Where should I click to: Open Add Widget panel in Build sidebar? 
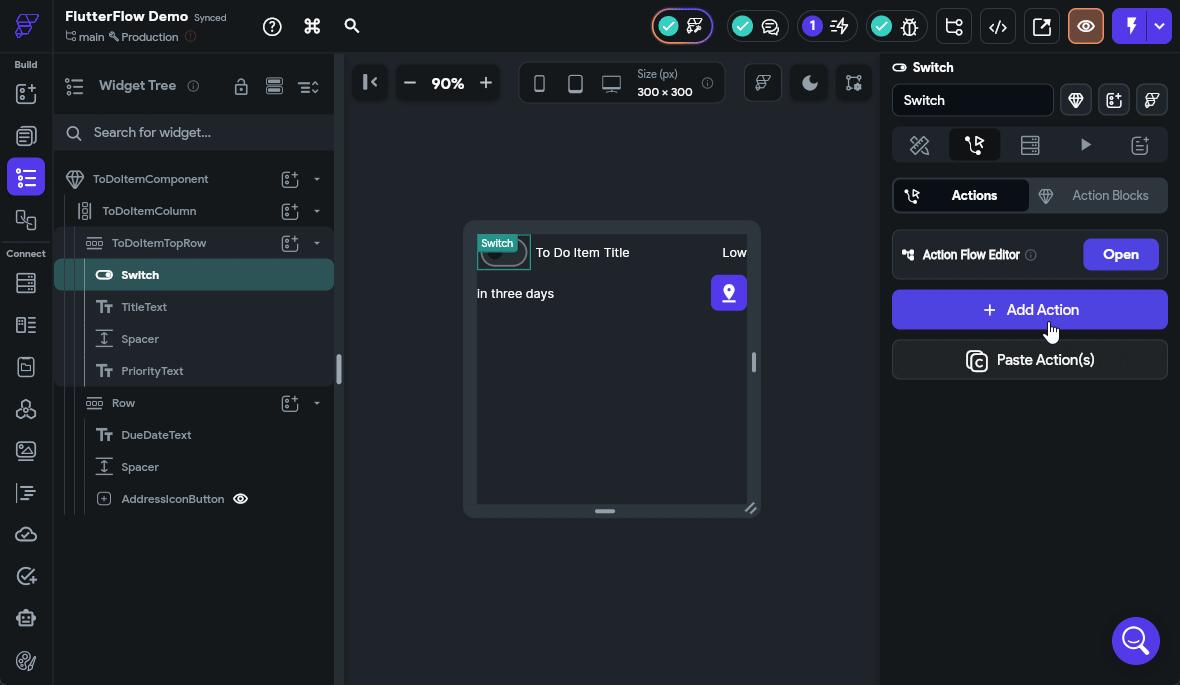click(x=26, y=93)
